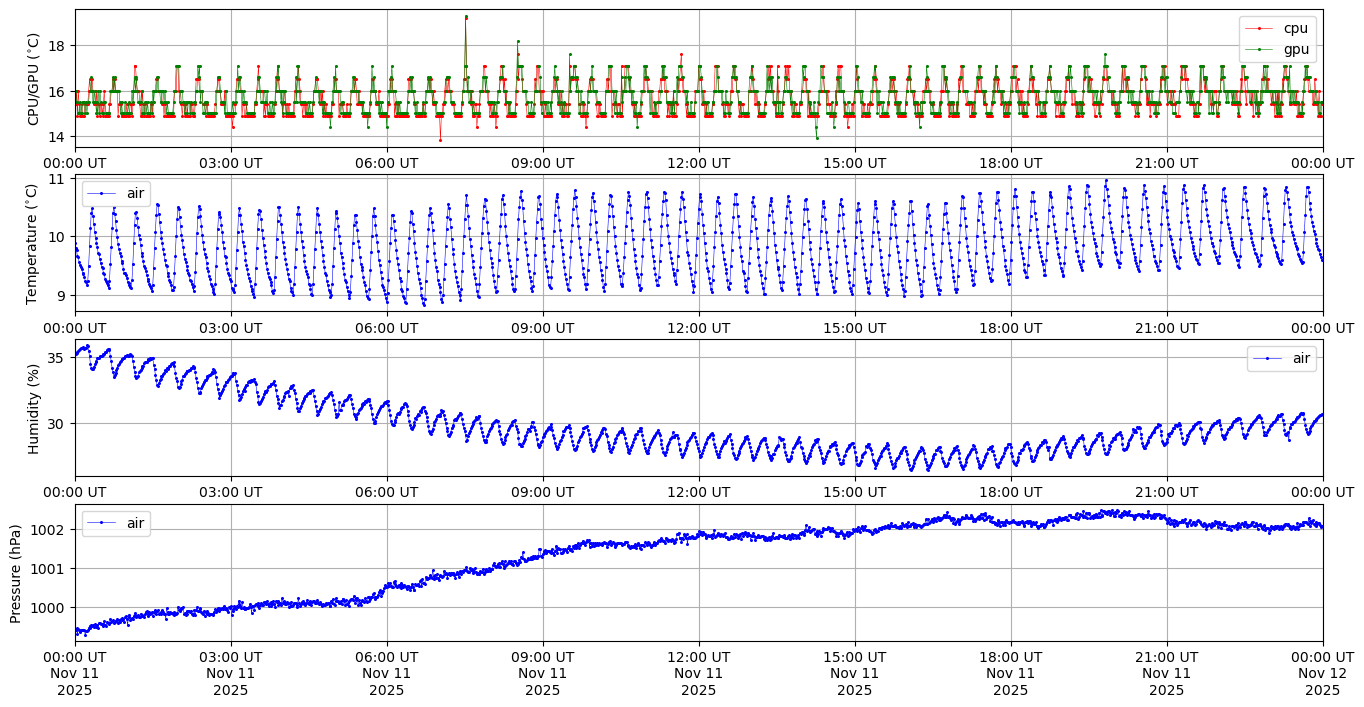Select the cpu label in the legend
The width and height of the screenshot is (1364, 707).
tap(1296, 29)
